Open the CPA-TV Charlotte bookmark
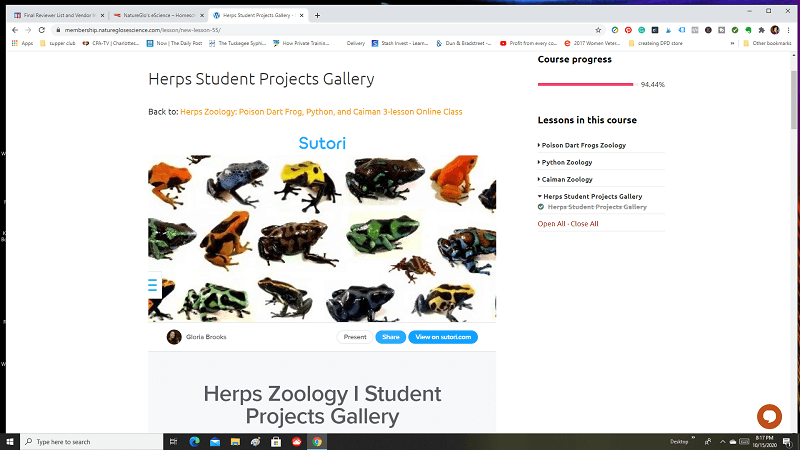Screen dimensions: 800x450 (x=111, y=43)
